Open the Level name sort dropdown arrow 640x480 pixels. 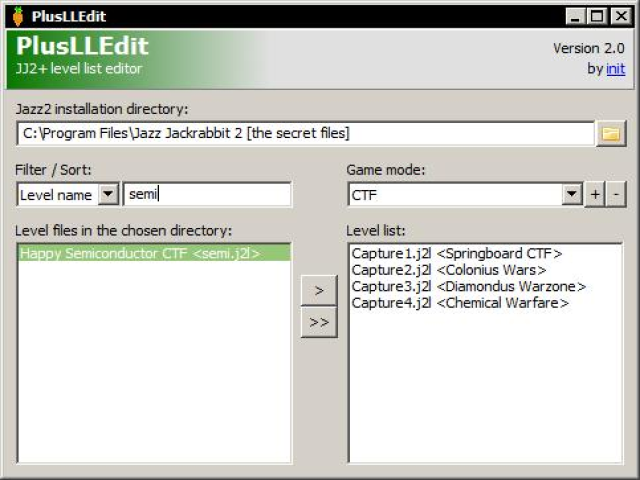tap(108, 194)
